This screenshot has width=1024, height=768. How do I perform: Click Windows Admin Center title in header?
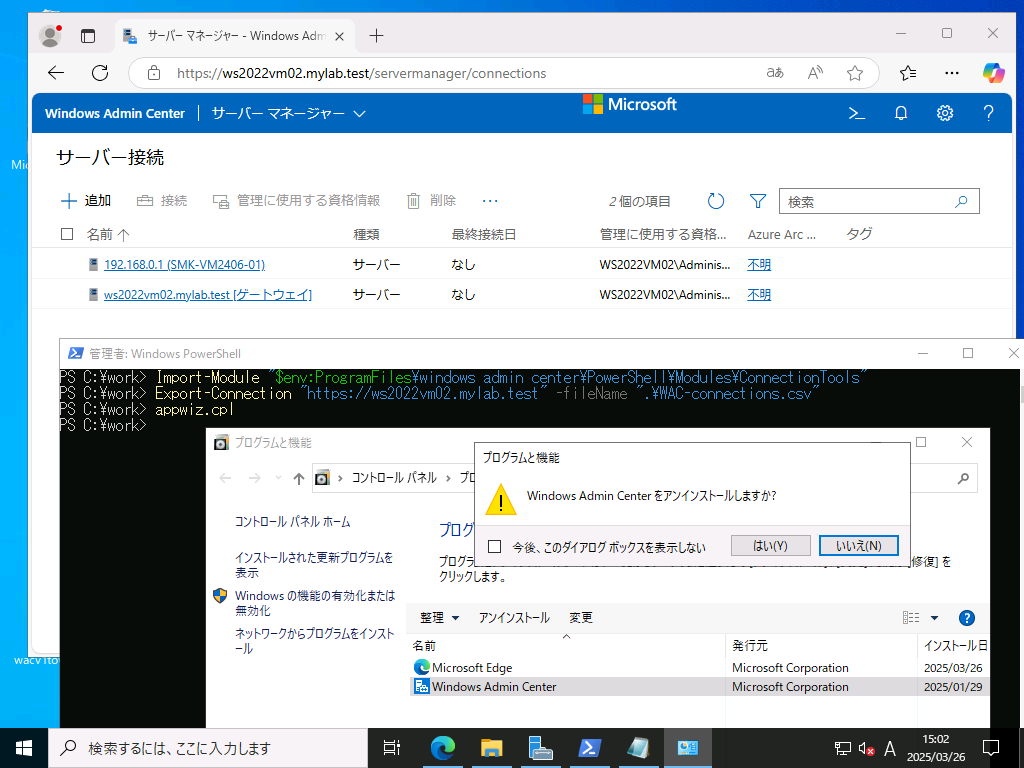tap(115, 114)
